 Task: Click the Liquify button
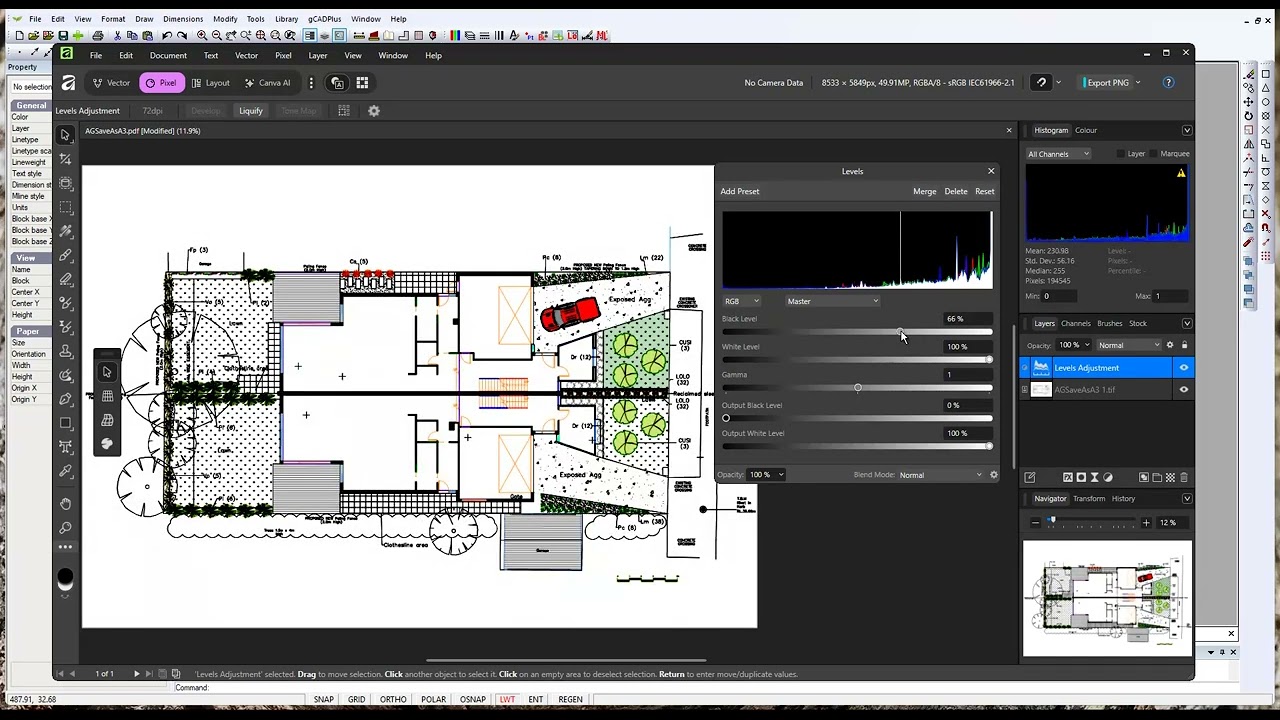click(250, 111)
